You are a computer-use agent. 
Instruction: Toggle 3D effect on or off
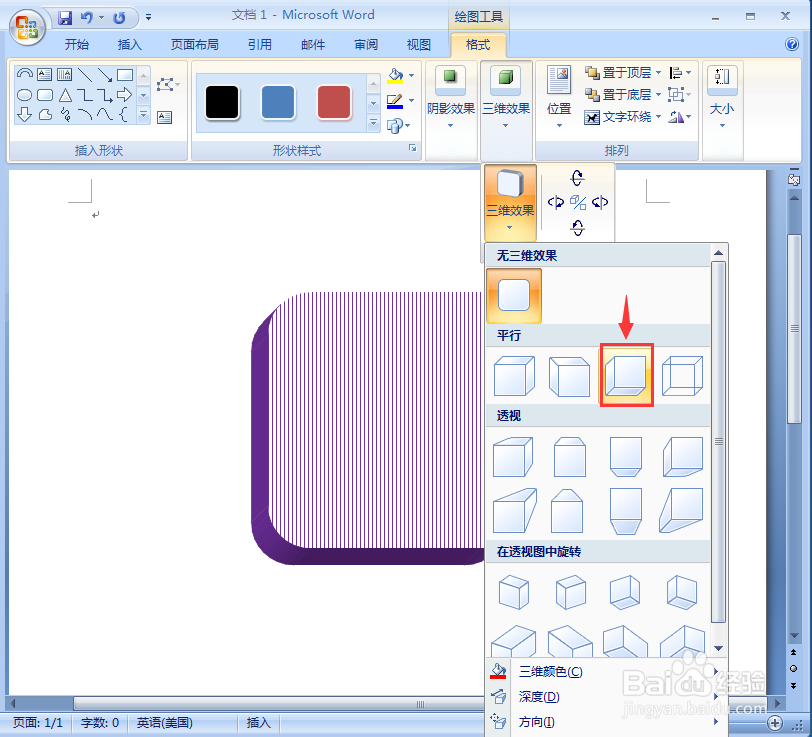578,203
